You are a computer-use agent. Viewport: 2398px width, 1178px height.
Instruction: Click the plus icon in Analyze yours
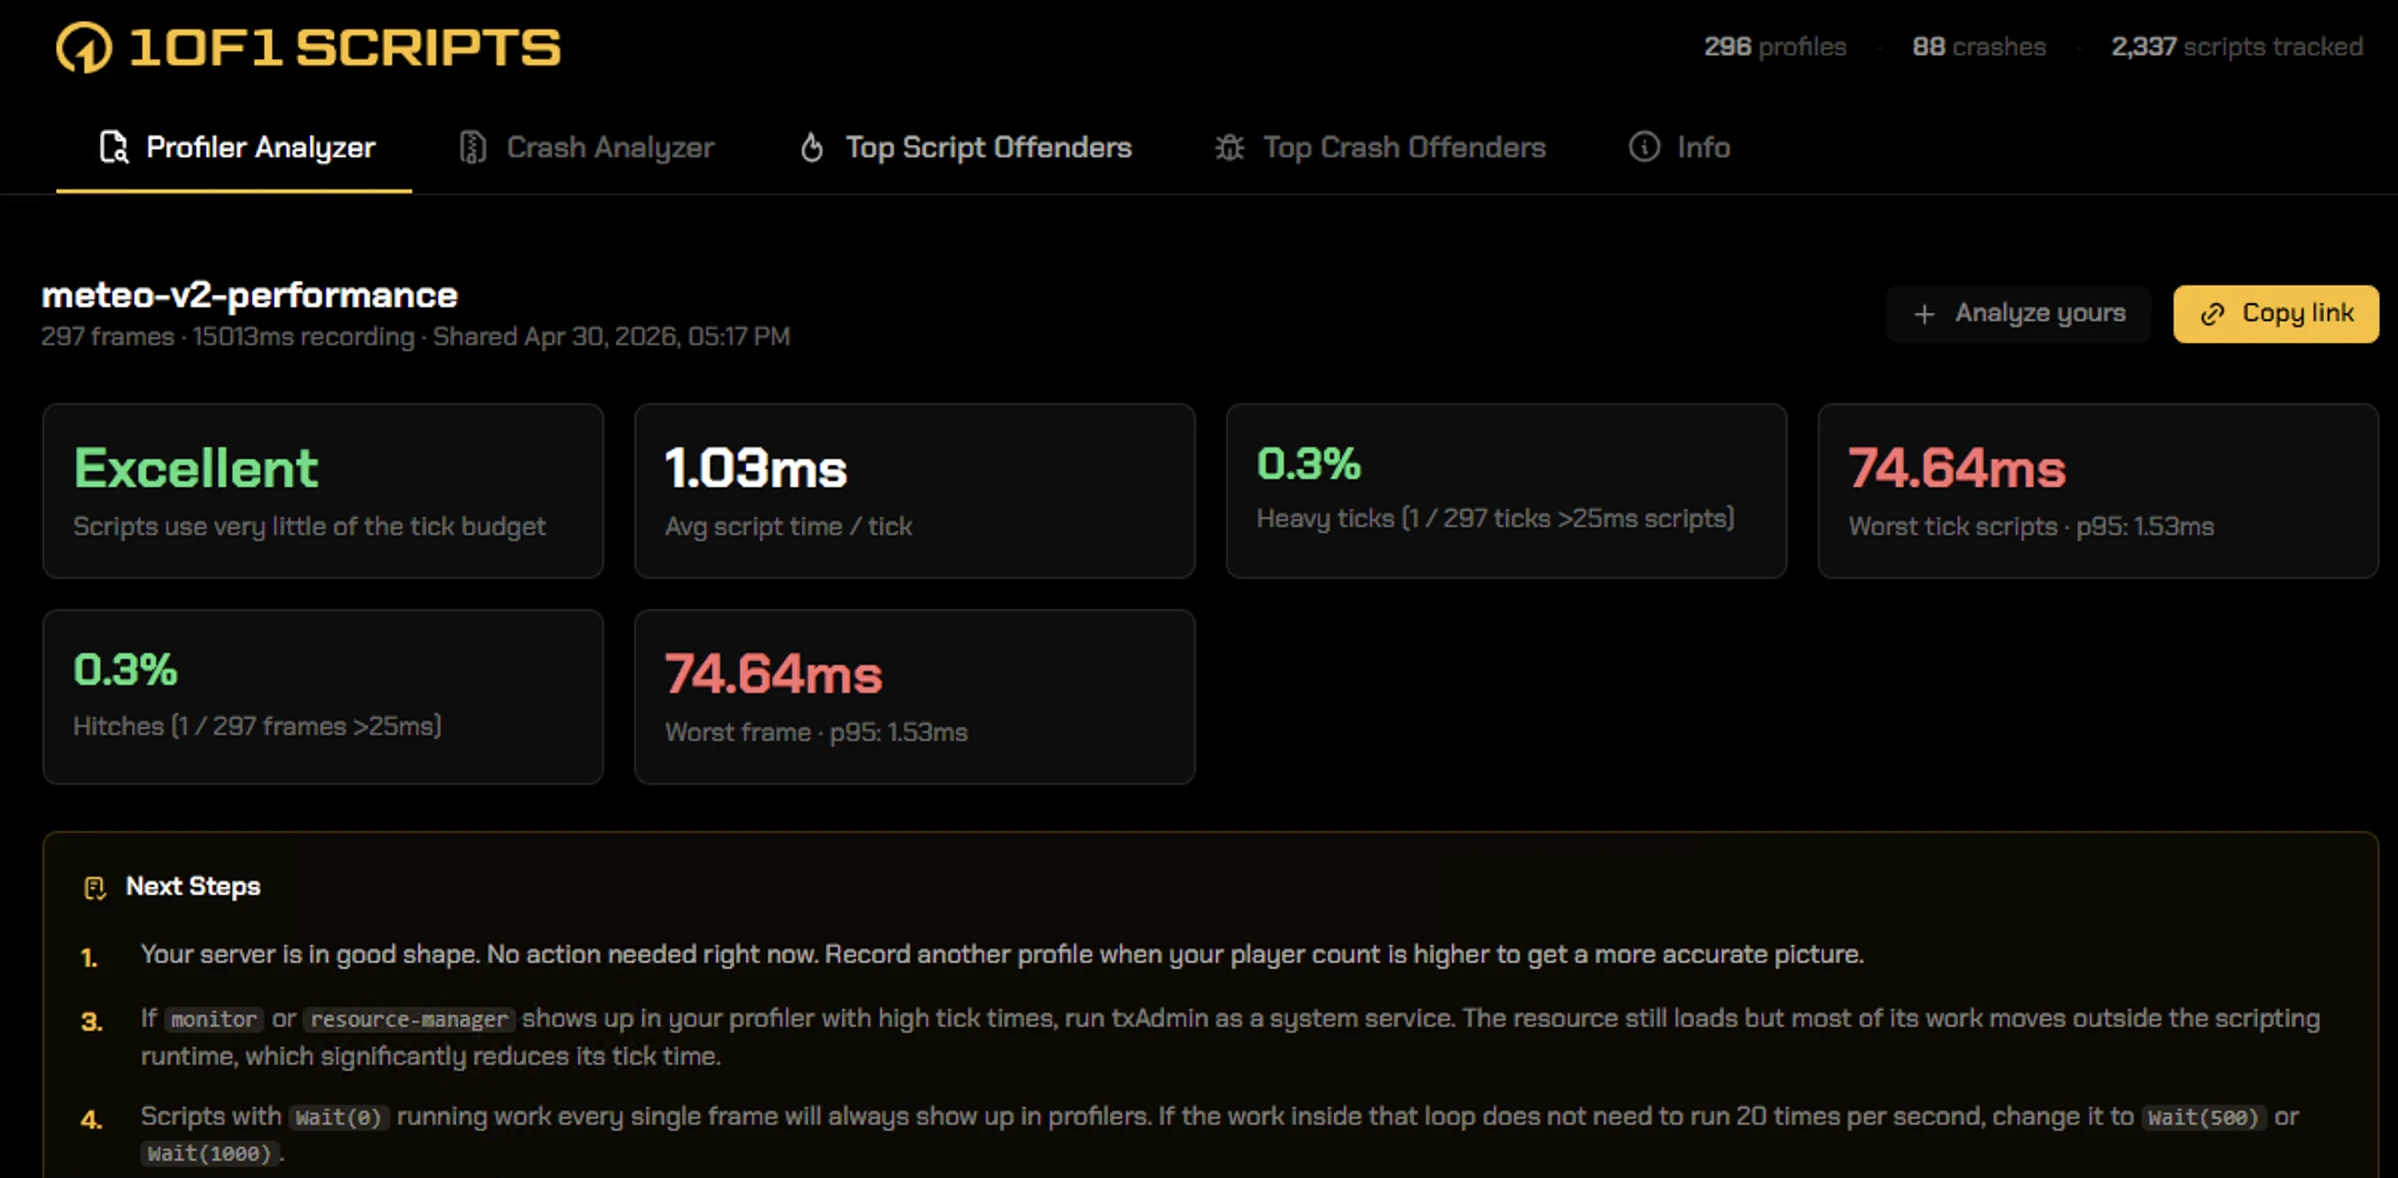[1924, 314]
